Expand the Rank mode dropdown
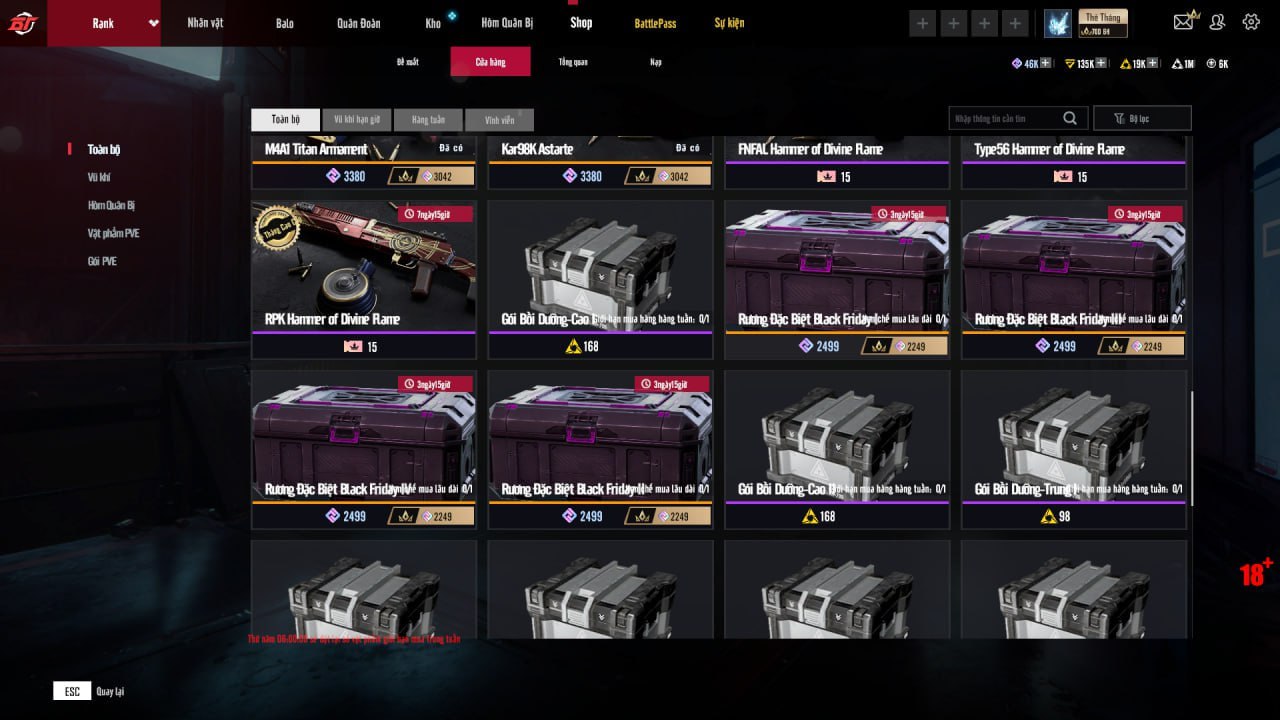 [153, 23]
